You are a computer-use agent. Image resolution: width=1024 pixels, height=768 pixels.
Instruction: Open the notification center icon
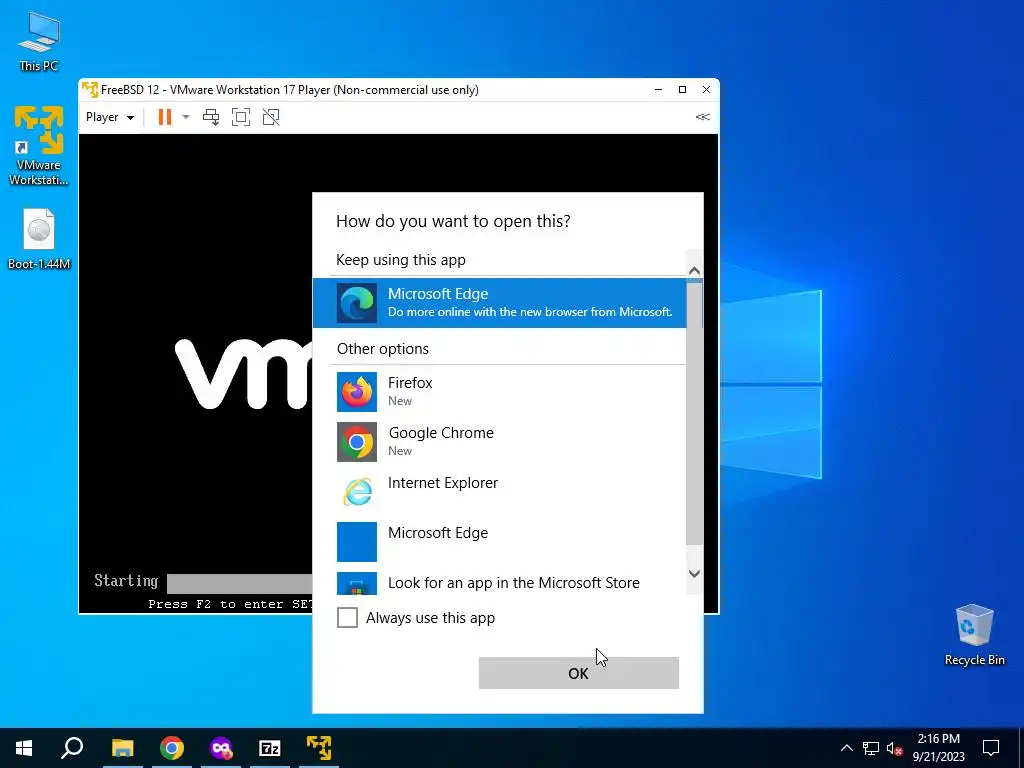(x=991, y=748)
